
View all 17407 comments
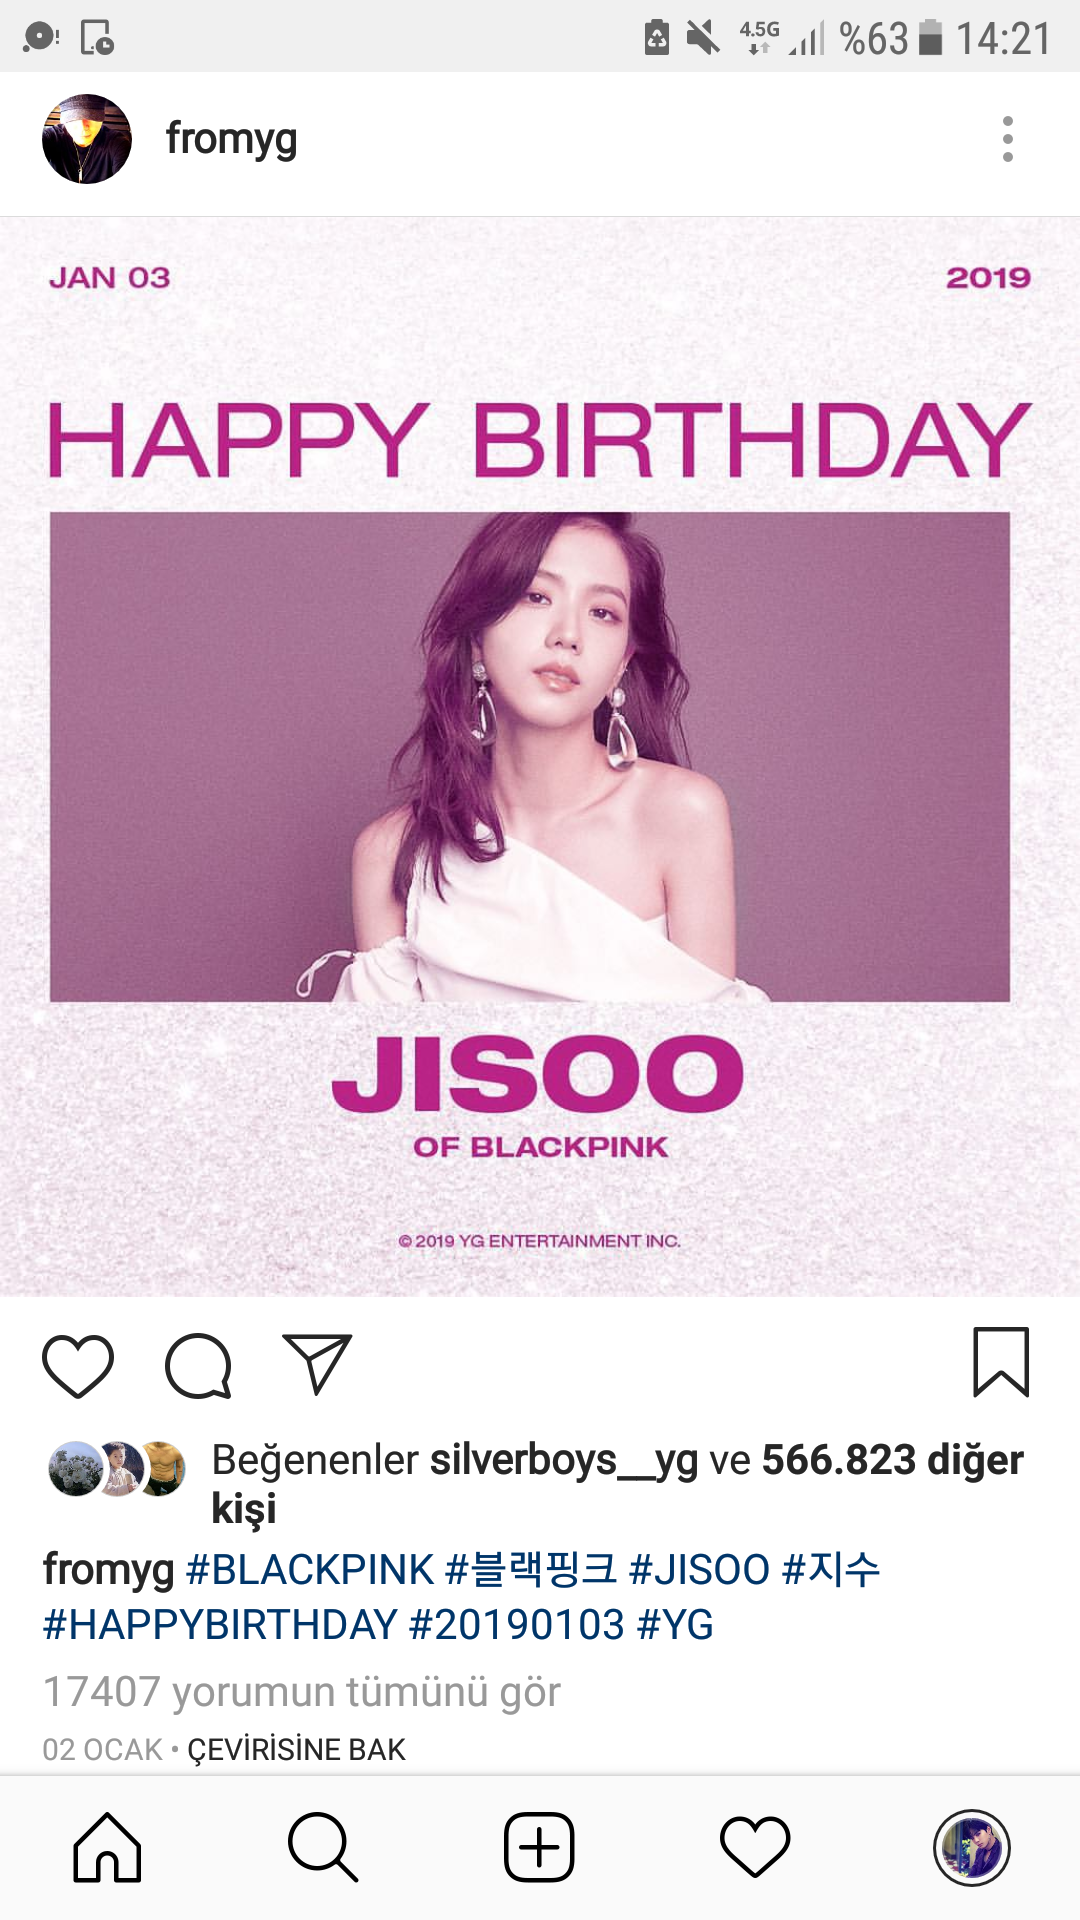coord(301,1692)
